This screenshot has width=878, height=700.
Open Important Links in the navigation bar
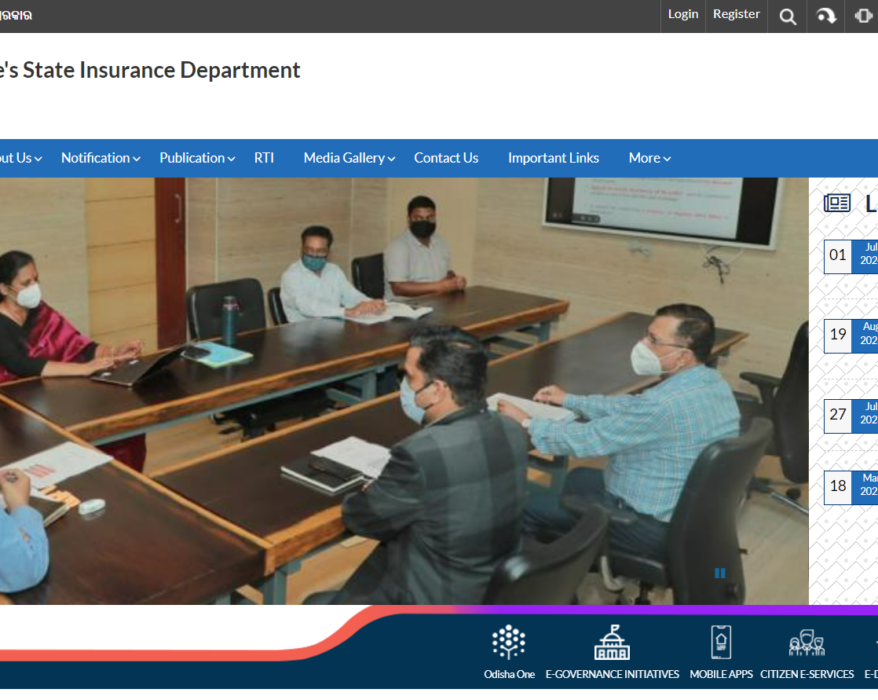pos(553,158)
